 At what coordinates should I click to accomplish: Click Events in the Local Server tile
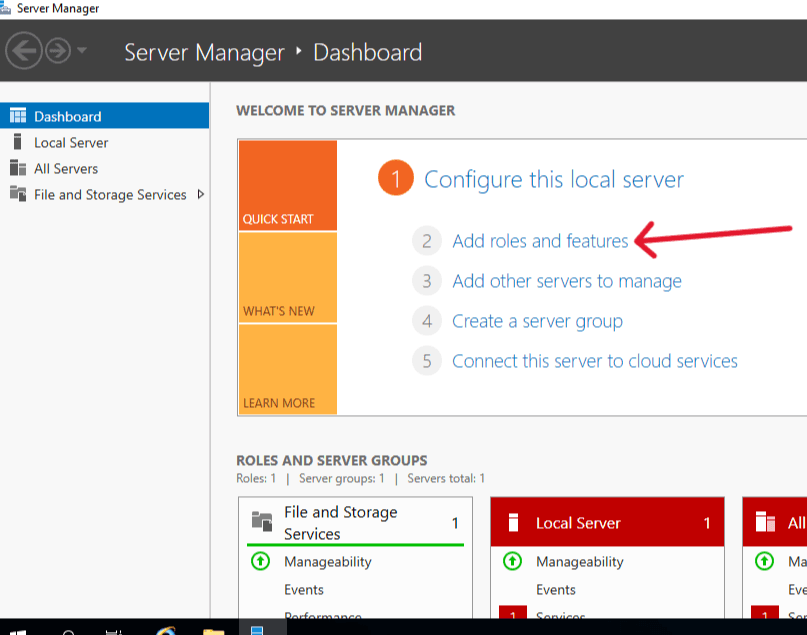(556, 590)
